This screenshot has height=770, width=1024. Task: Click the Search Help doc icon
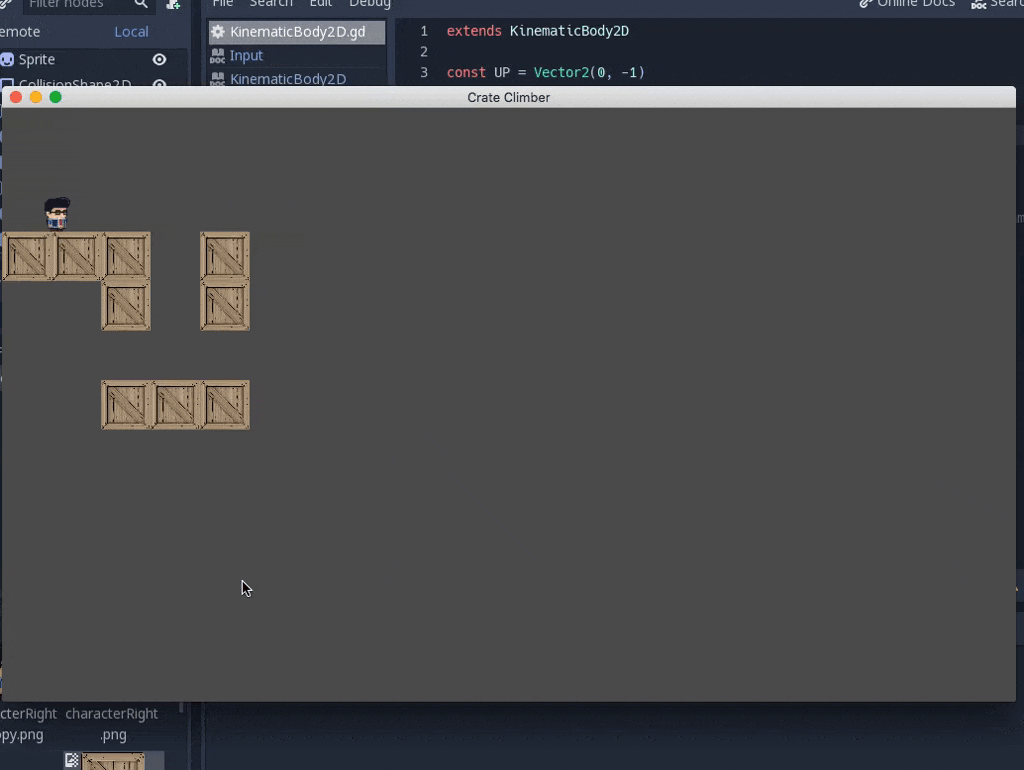click(x=979, y=4)
